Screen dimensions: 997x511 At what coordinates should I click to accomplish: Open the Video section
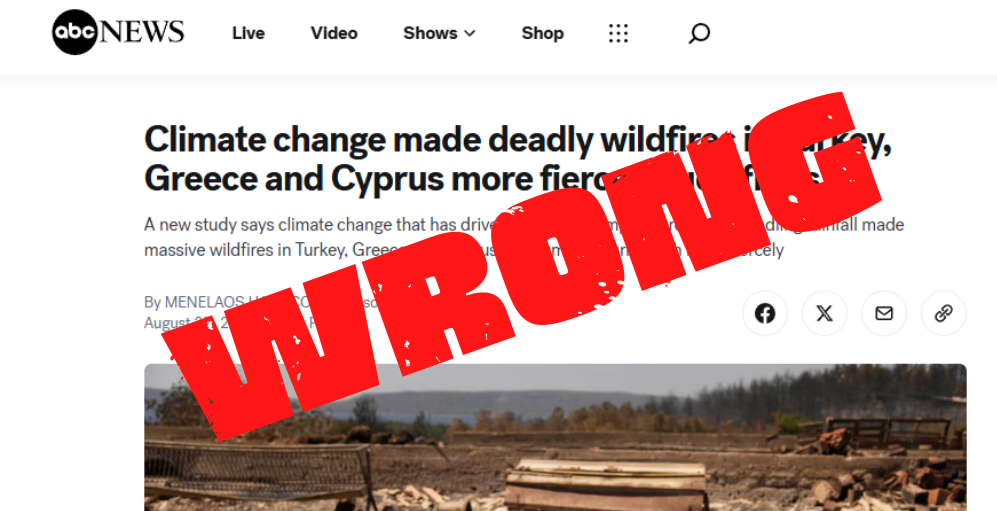tap(334, 33)
